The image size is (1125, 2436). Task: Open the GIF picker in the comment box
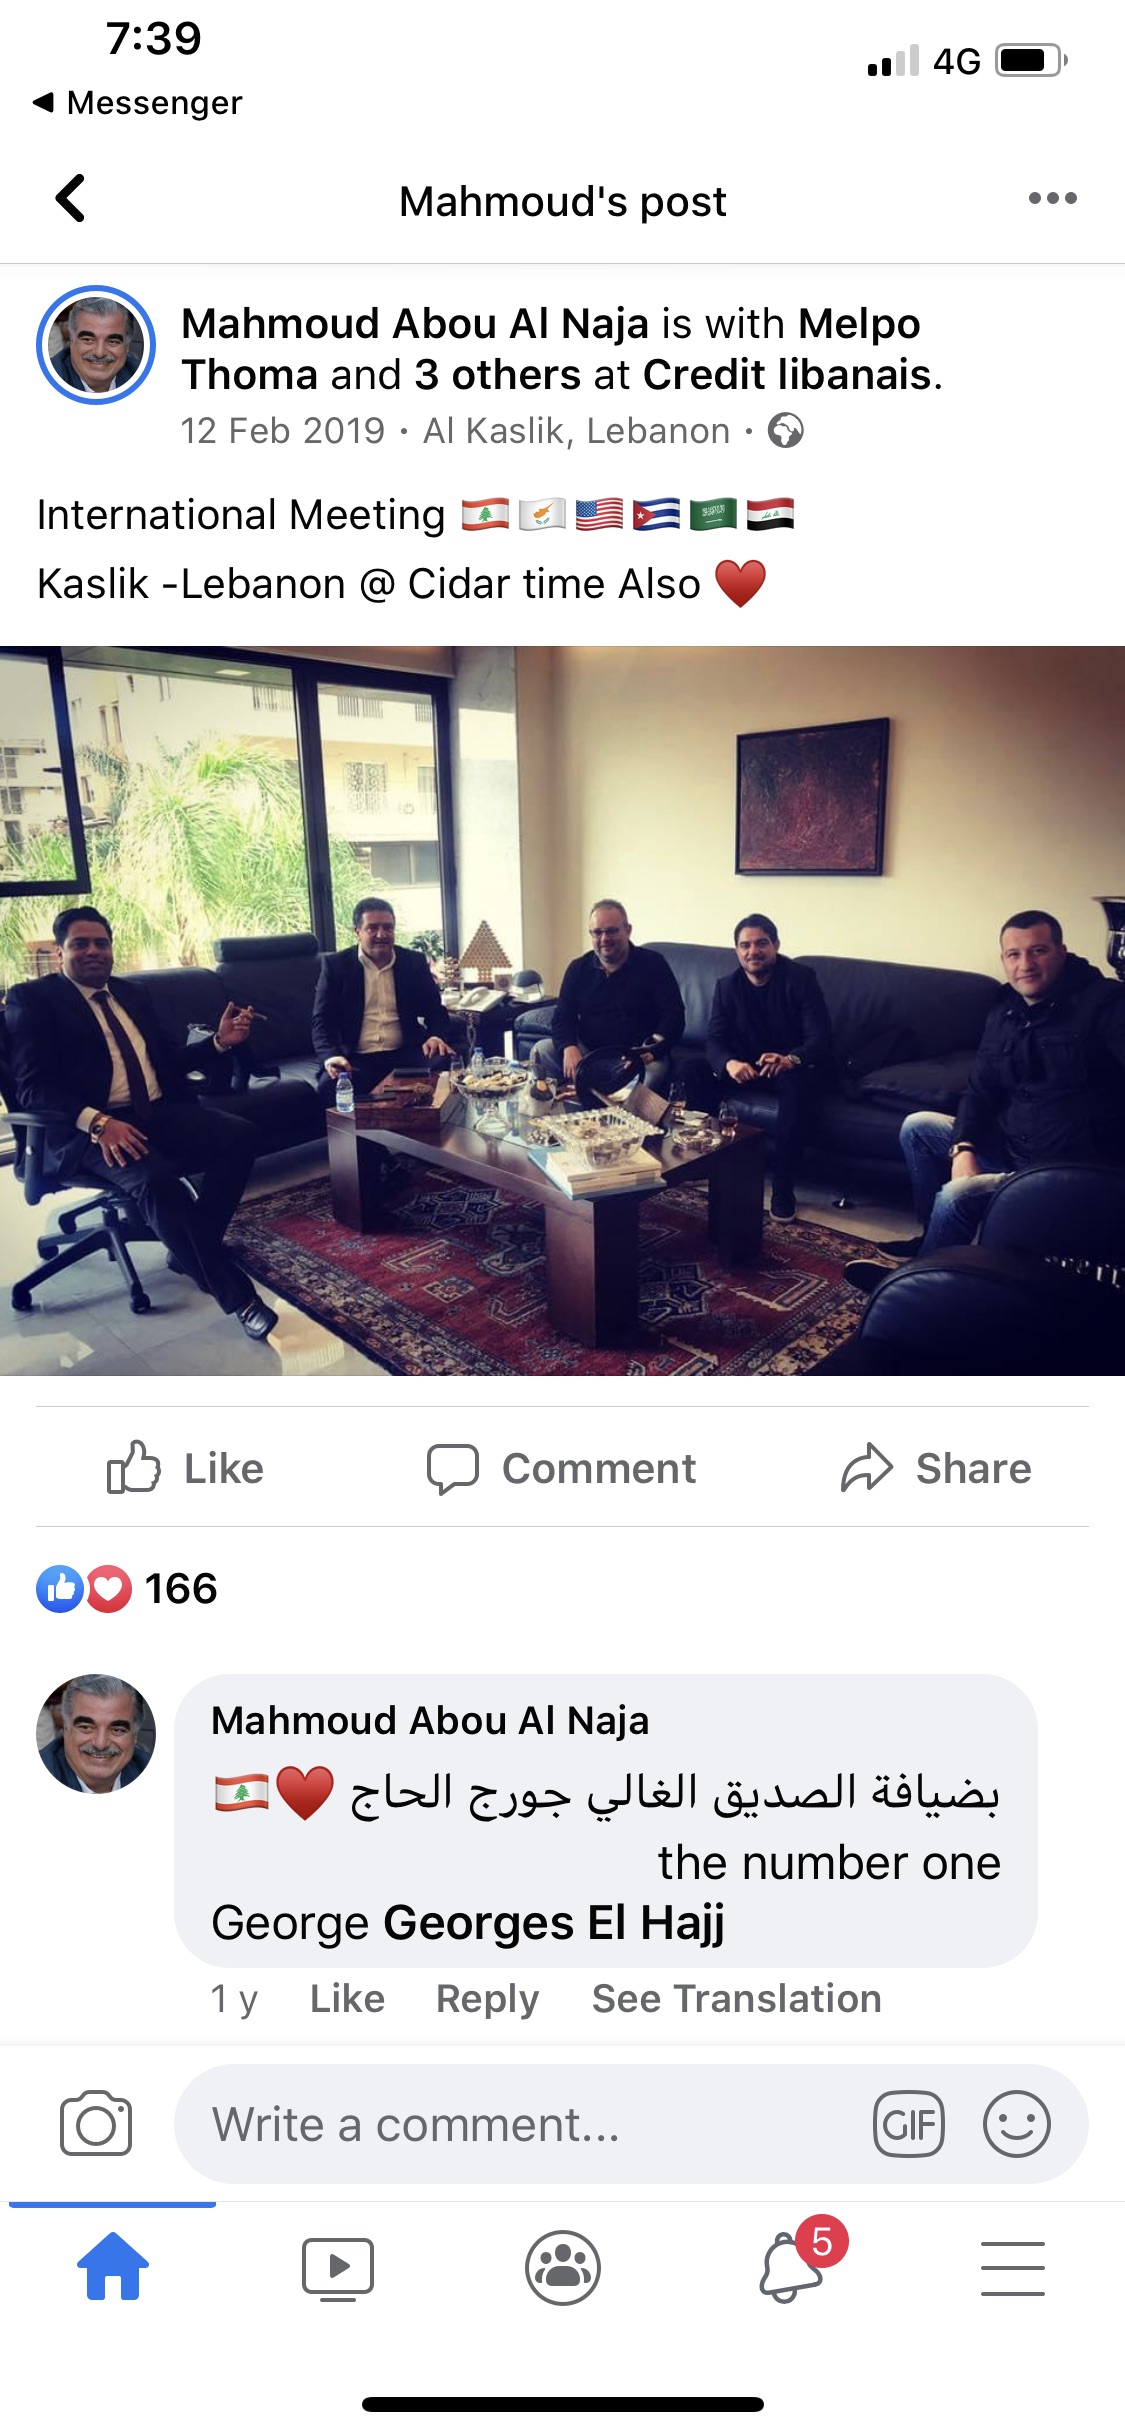(x=908, y=2124)
